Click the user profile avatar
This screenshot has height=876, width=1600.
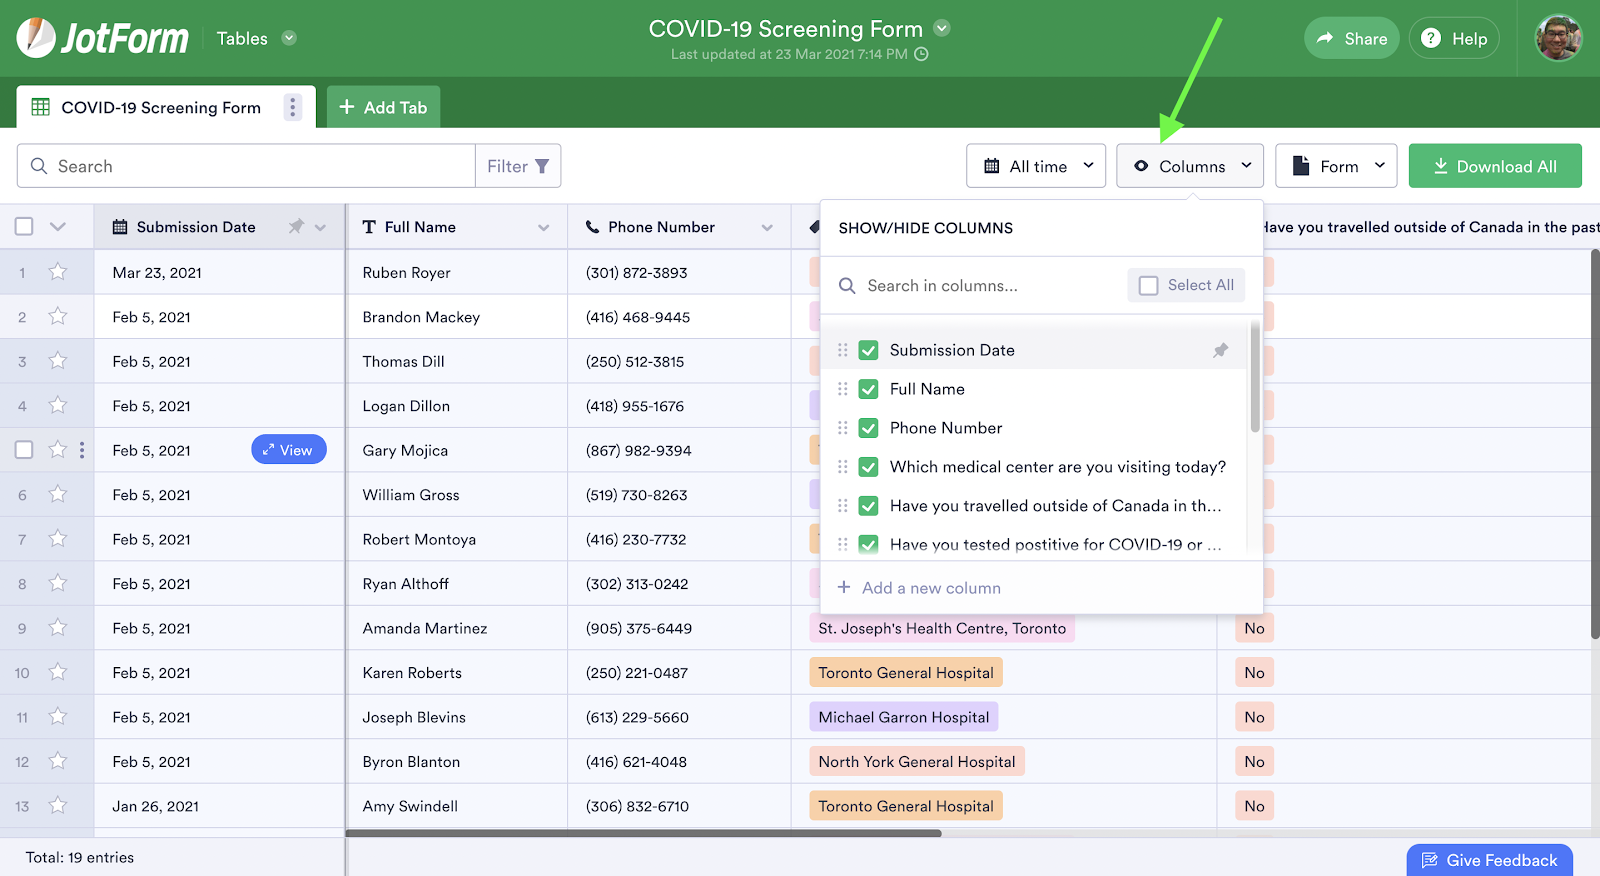1558,38
